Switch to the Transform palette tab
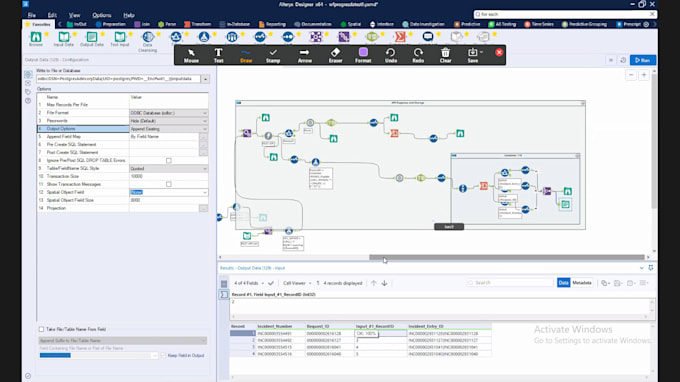Screen dimensions: 680x382 point(198,24)
